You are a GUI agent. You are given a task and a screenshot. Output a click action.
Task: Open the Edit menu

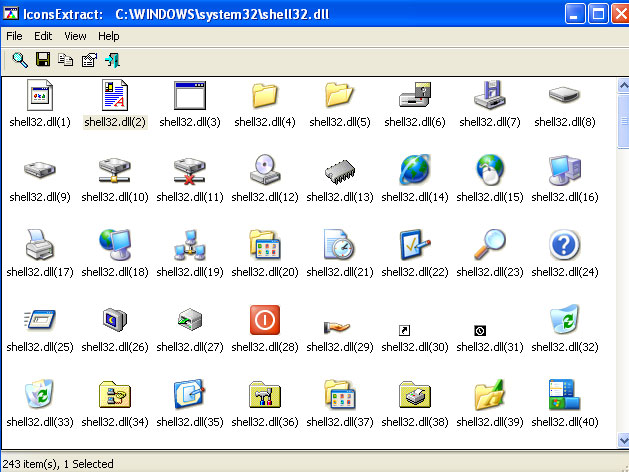tap(43, 36)
